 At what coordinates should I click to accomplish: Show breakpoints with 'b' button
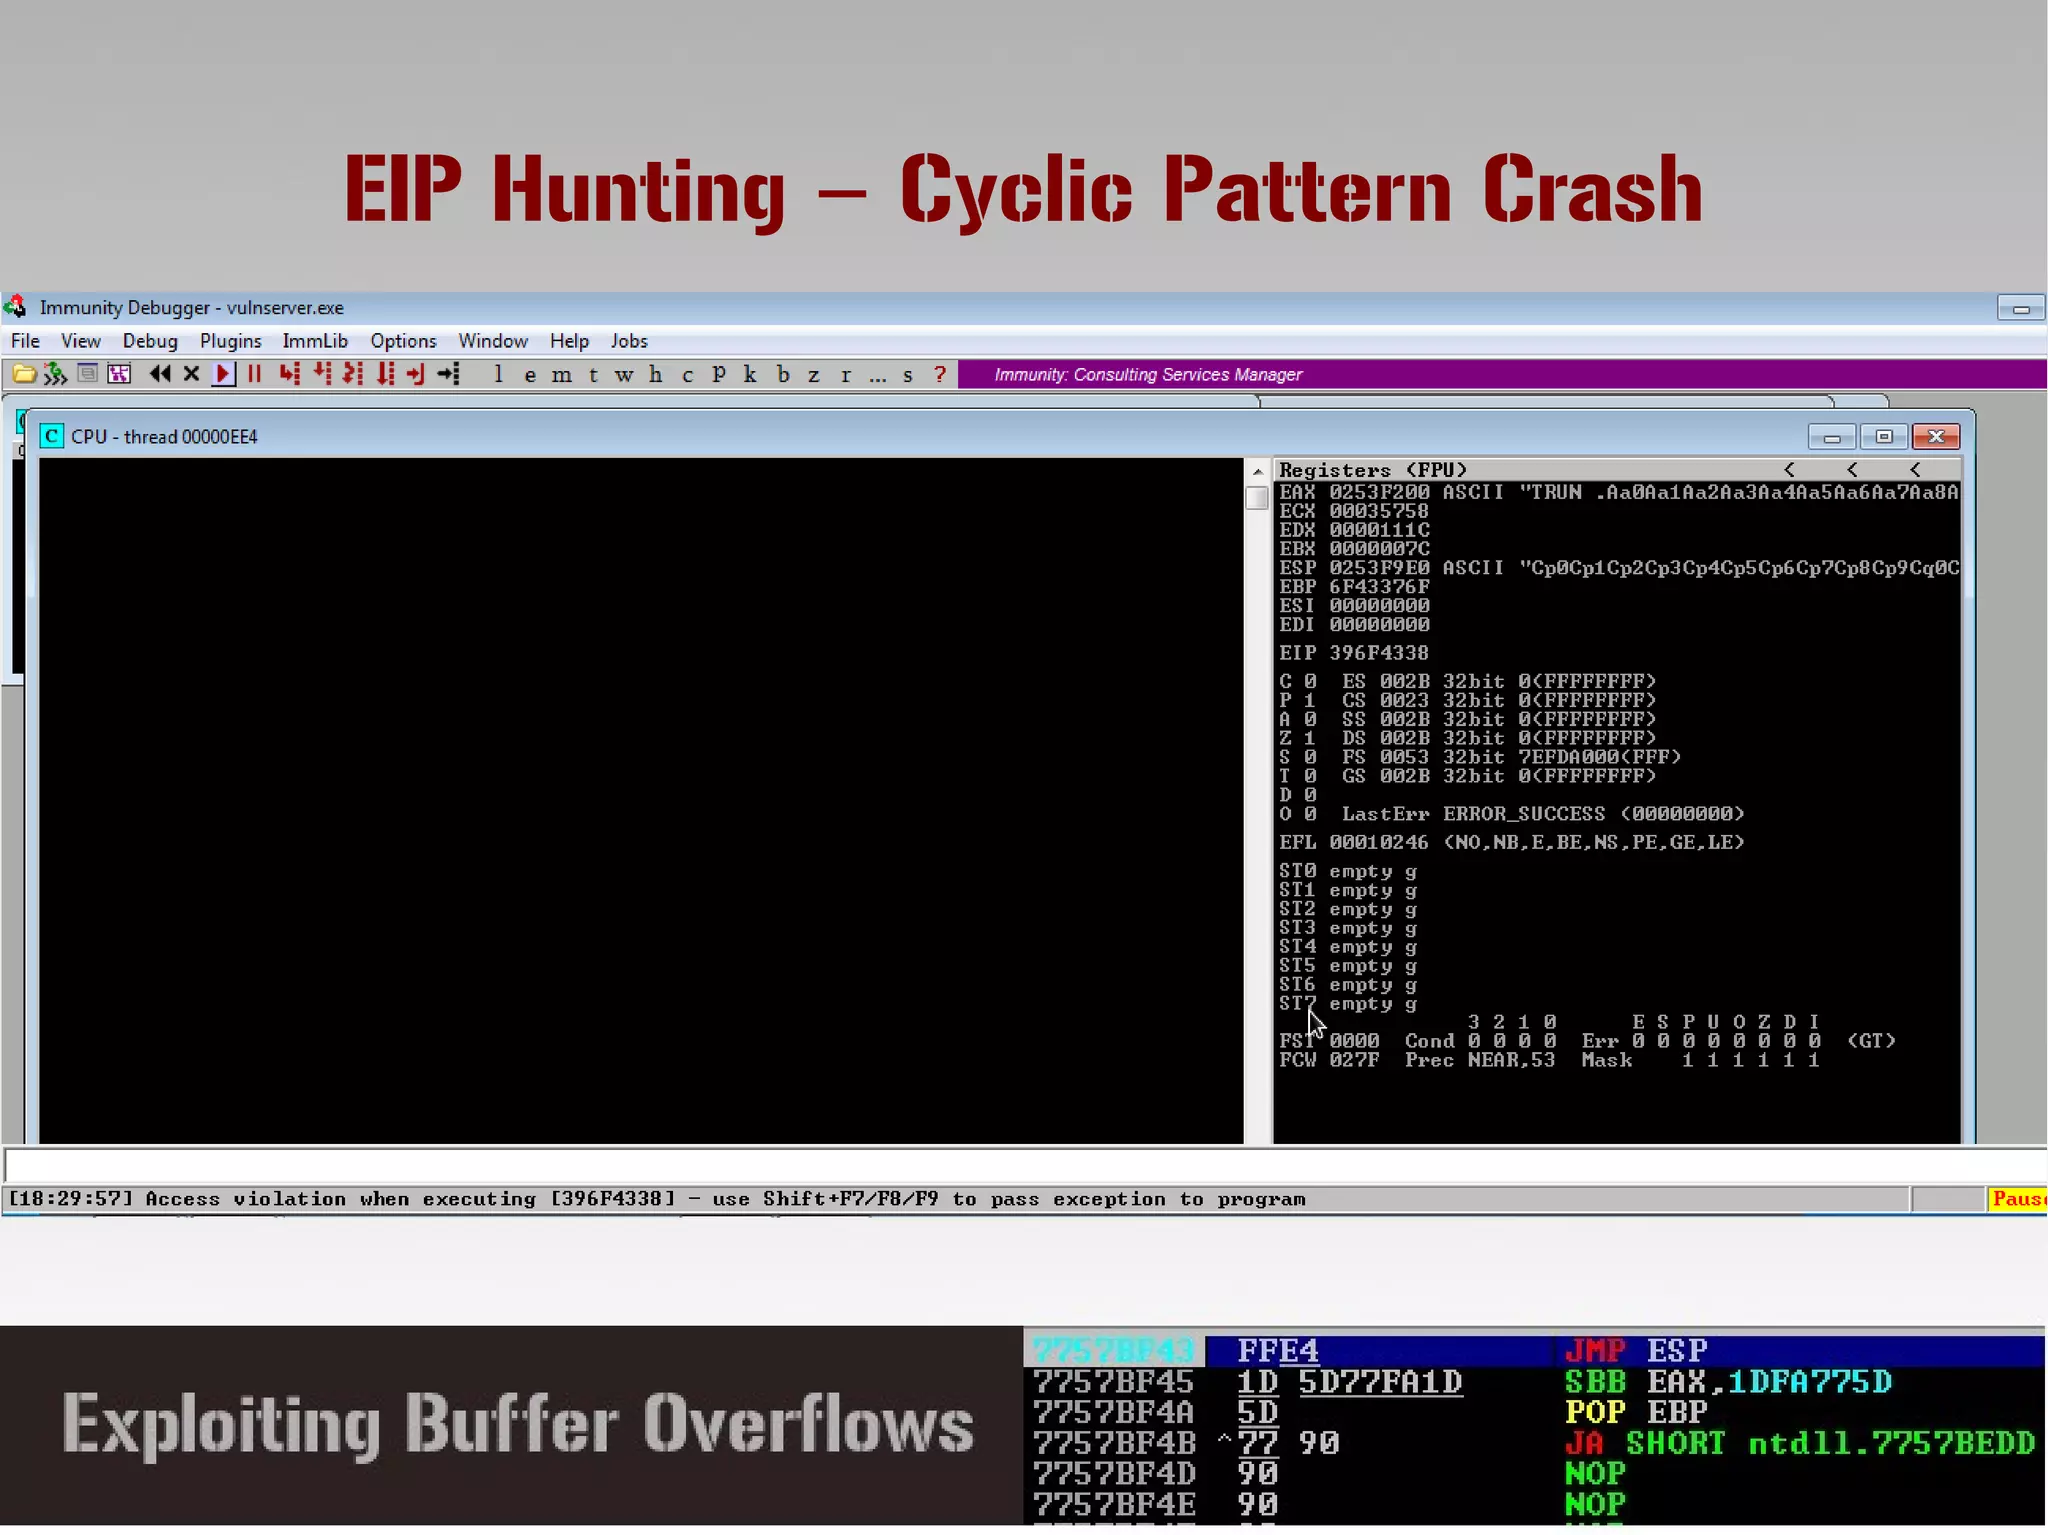click(x=783, y=375)
